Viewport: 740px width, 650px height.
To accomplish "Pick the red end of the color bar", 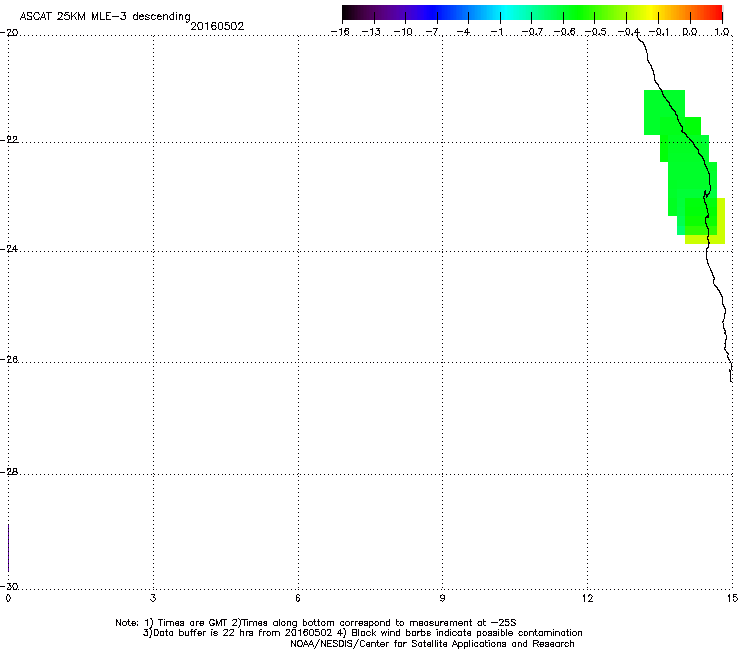I will point(716,13).
